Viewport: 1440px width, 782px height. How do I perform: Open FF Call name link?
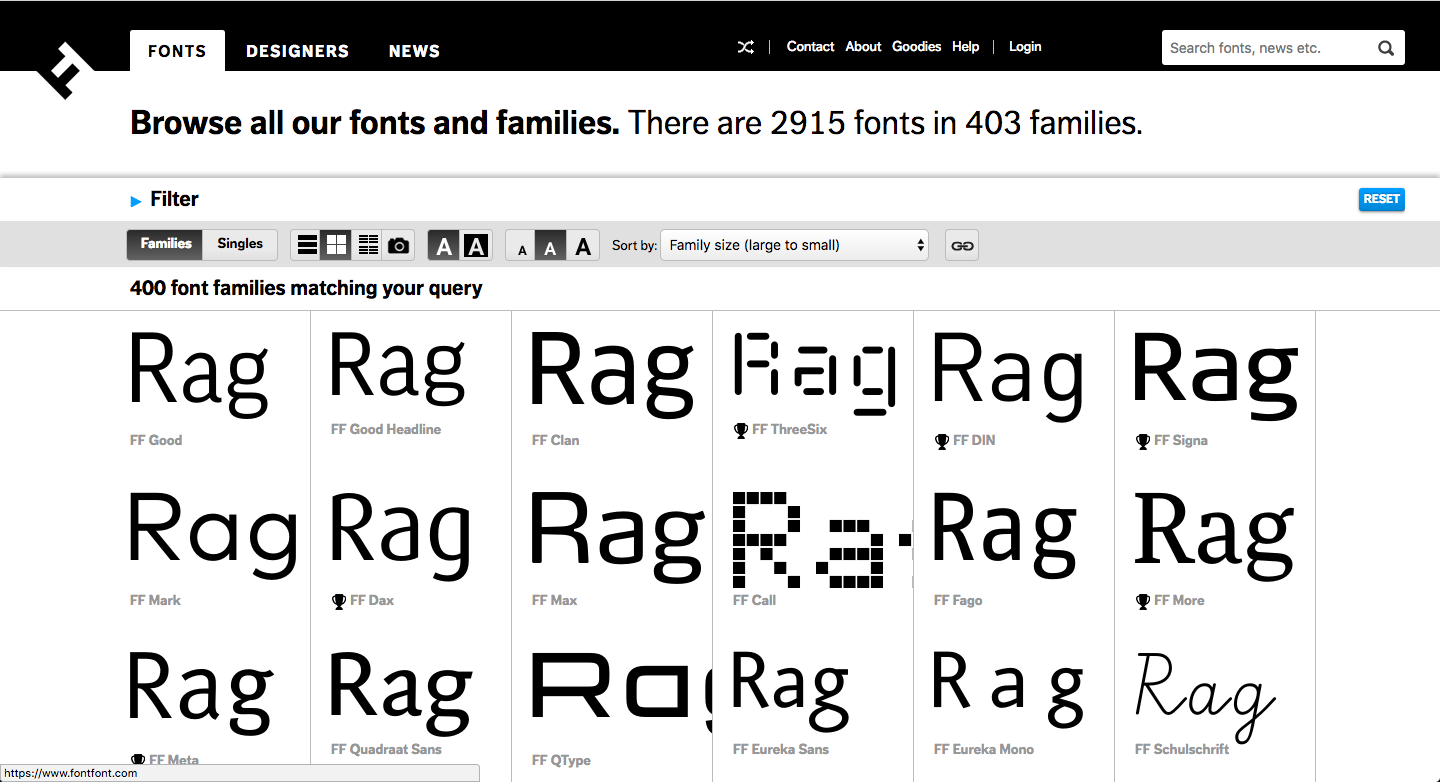(x=755, y=601)
